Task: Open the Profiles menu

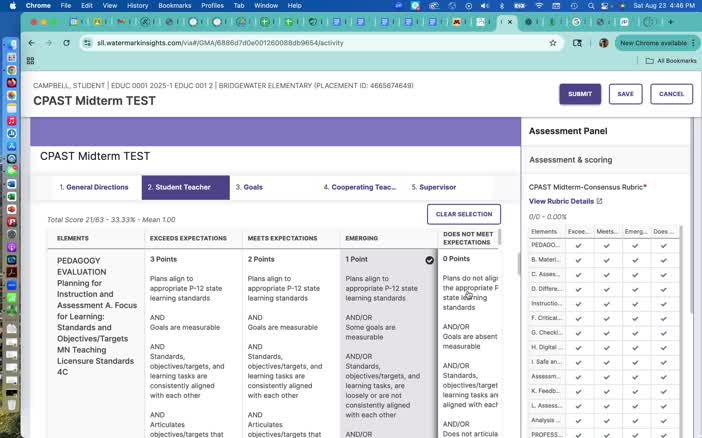Action: point(212,6)
